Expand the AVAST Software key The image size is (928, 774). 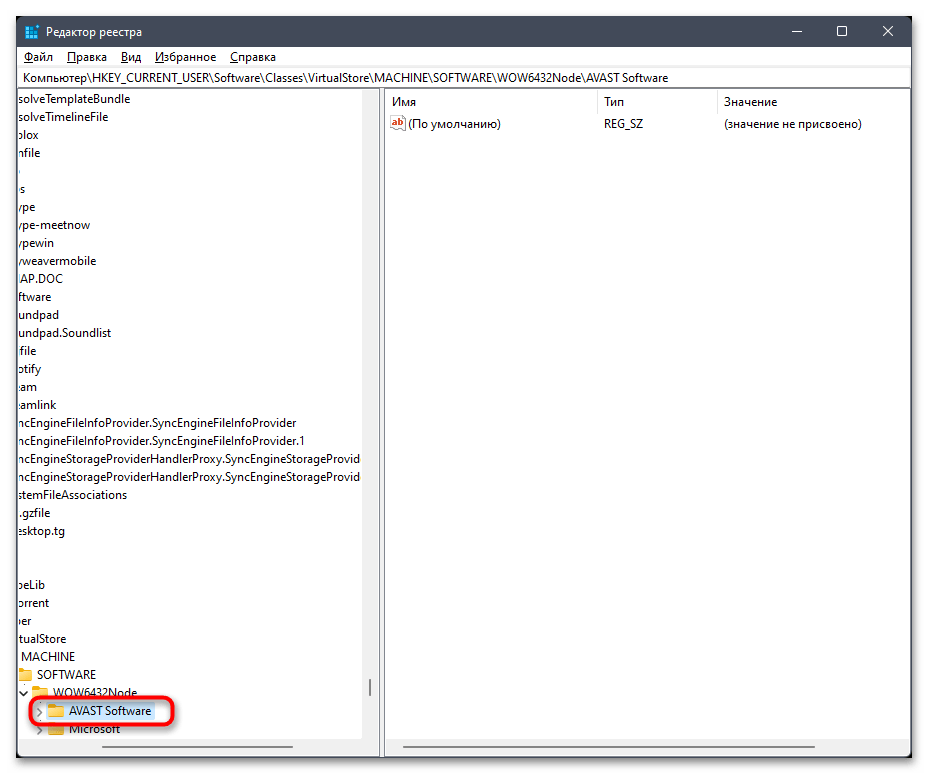click(x=39, y=711)
